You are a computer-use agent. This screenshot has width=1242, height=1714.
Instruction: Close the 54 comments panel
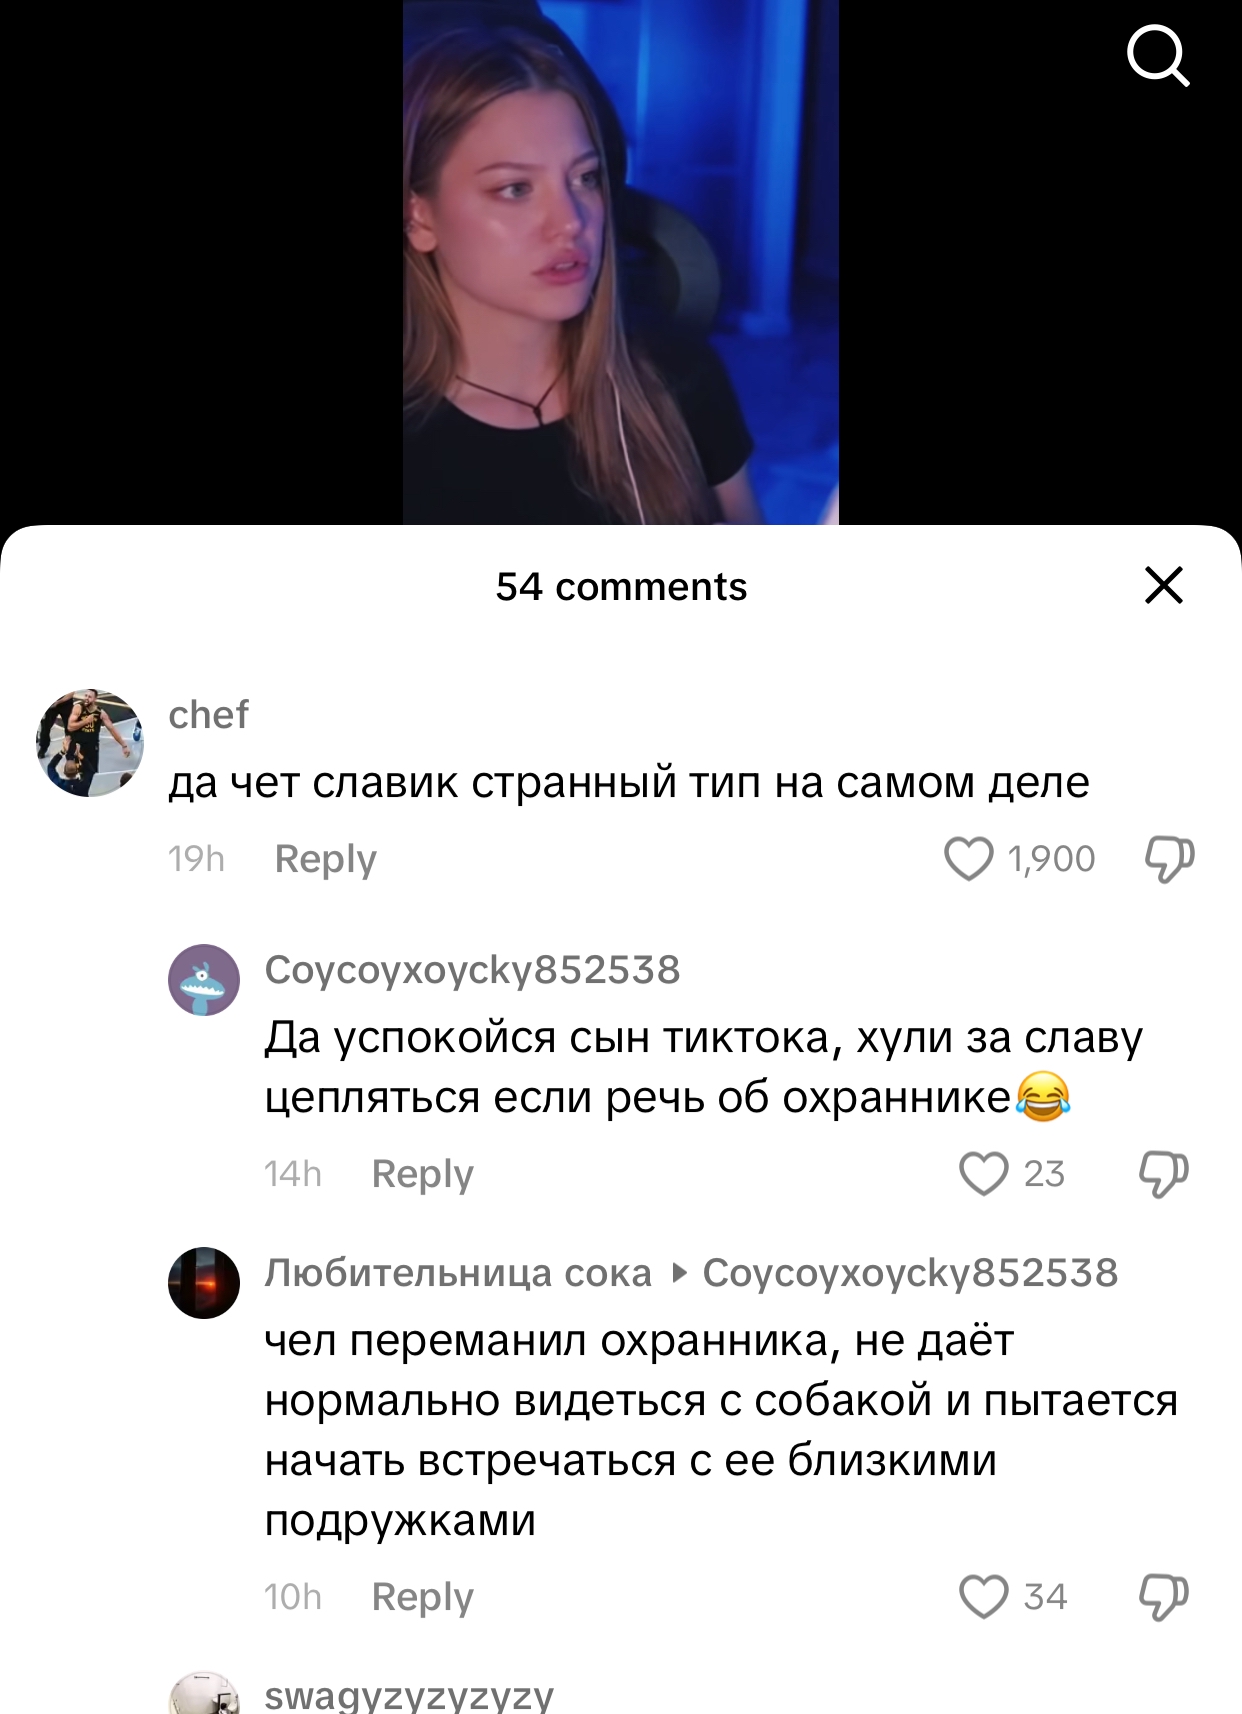click(1163, 585)
